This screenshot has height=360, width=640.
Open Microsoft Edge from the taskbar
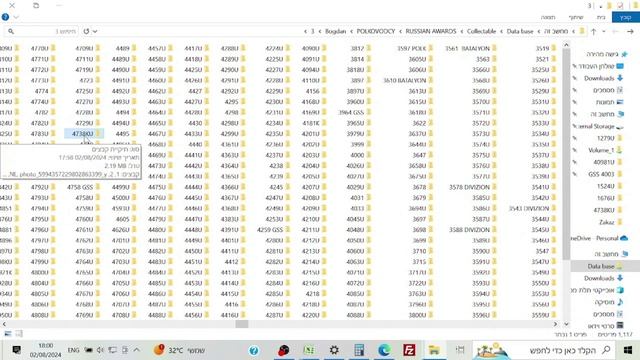384,350
